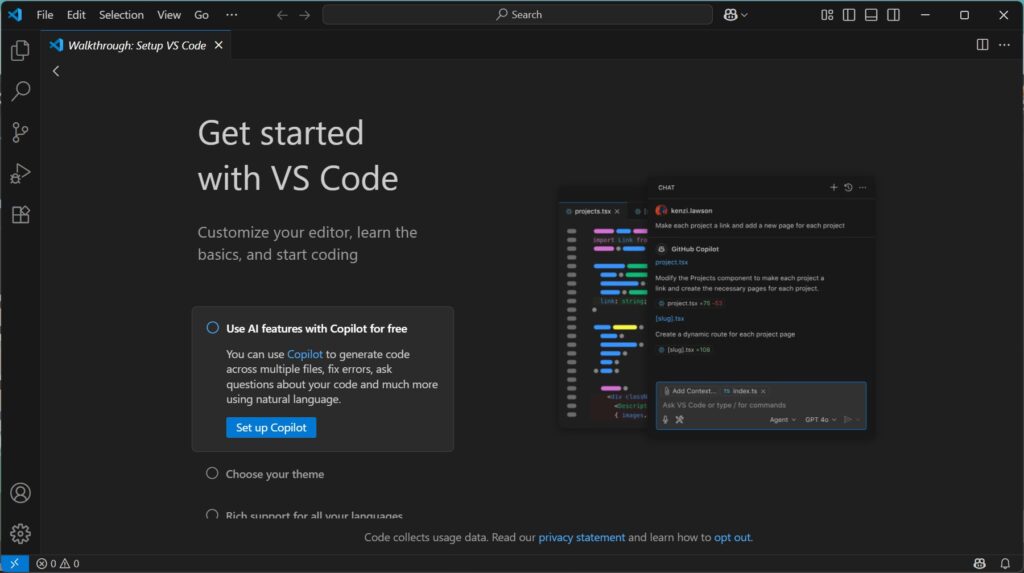Expand 'Rich support for all your languages' step
The image size is (1024, 573).
tap(314, 516)
